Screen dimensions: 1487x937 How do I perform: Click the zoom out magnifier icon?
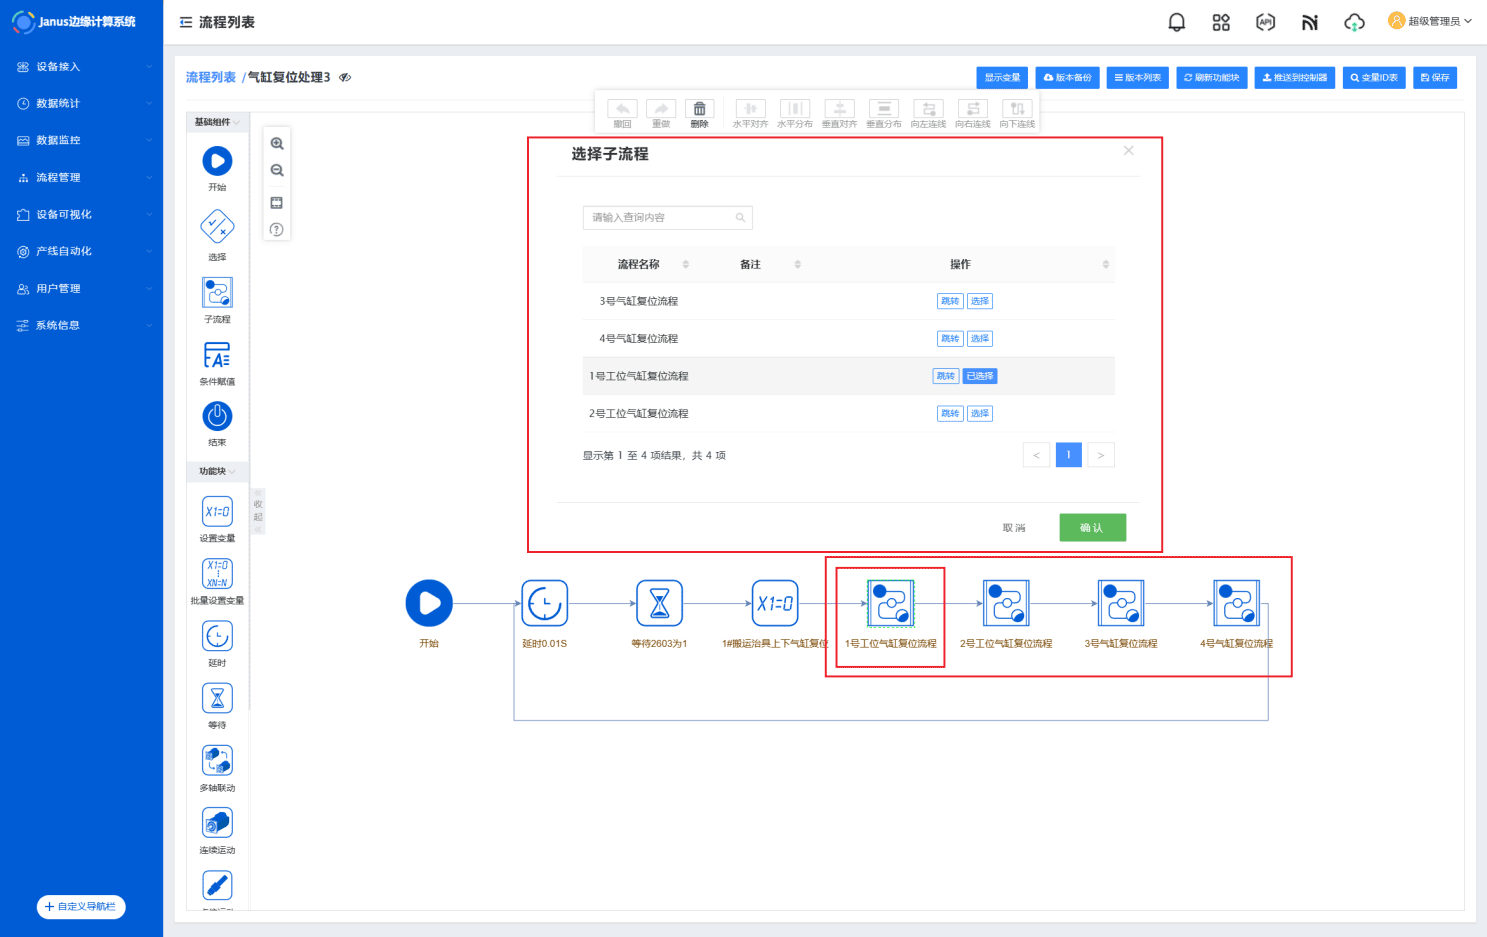pyautogui.click(x=277, y=171)
